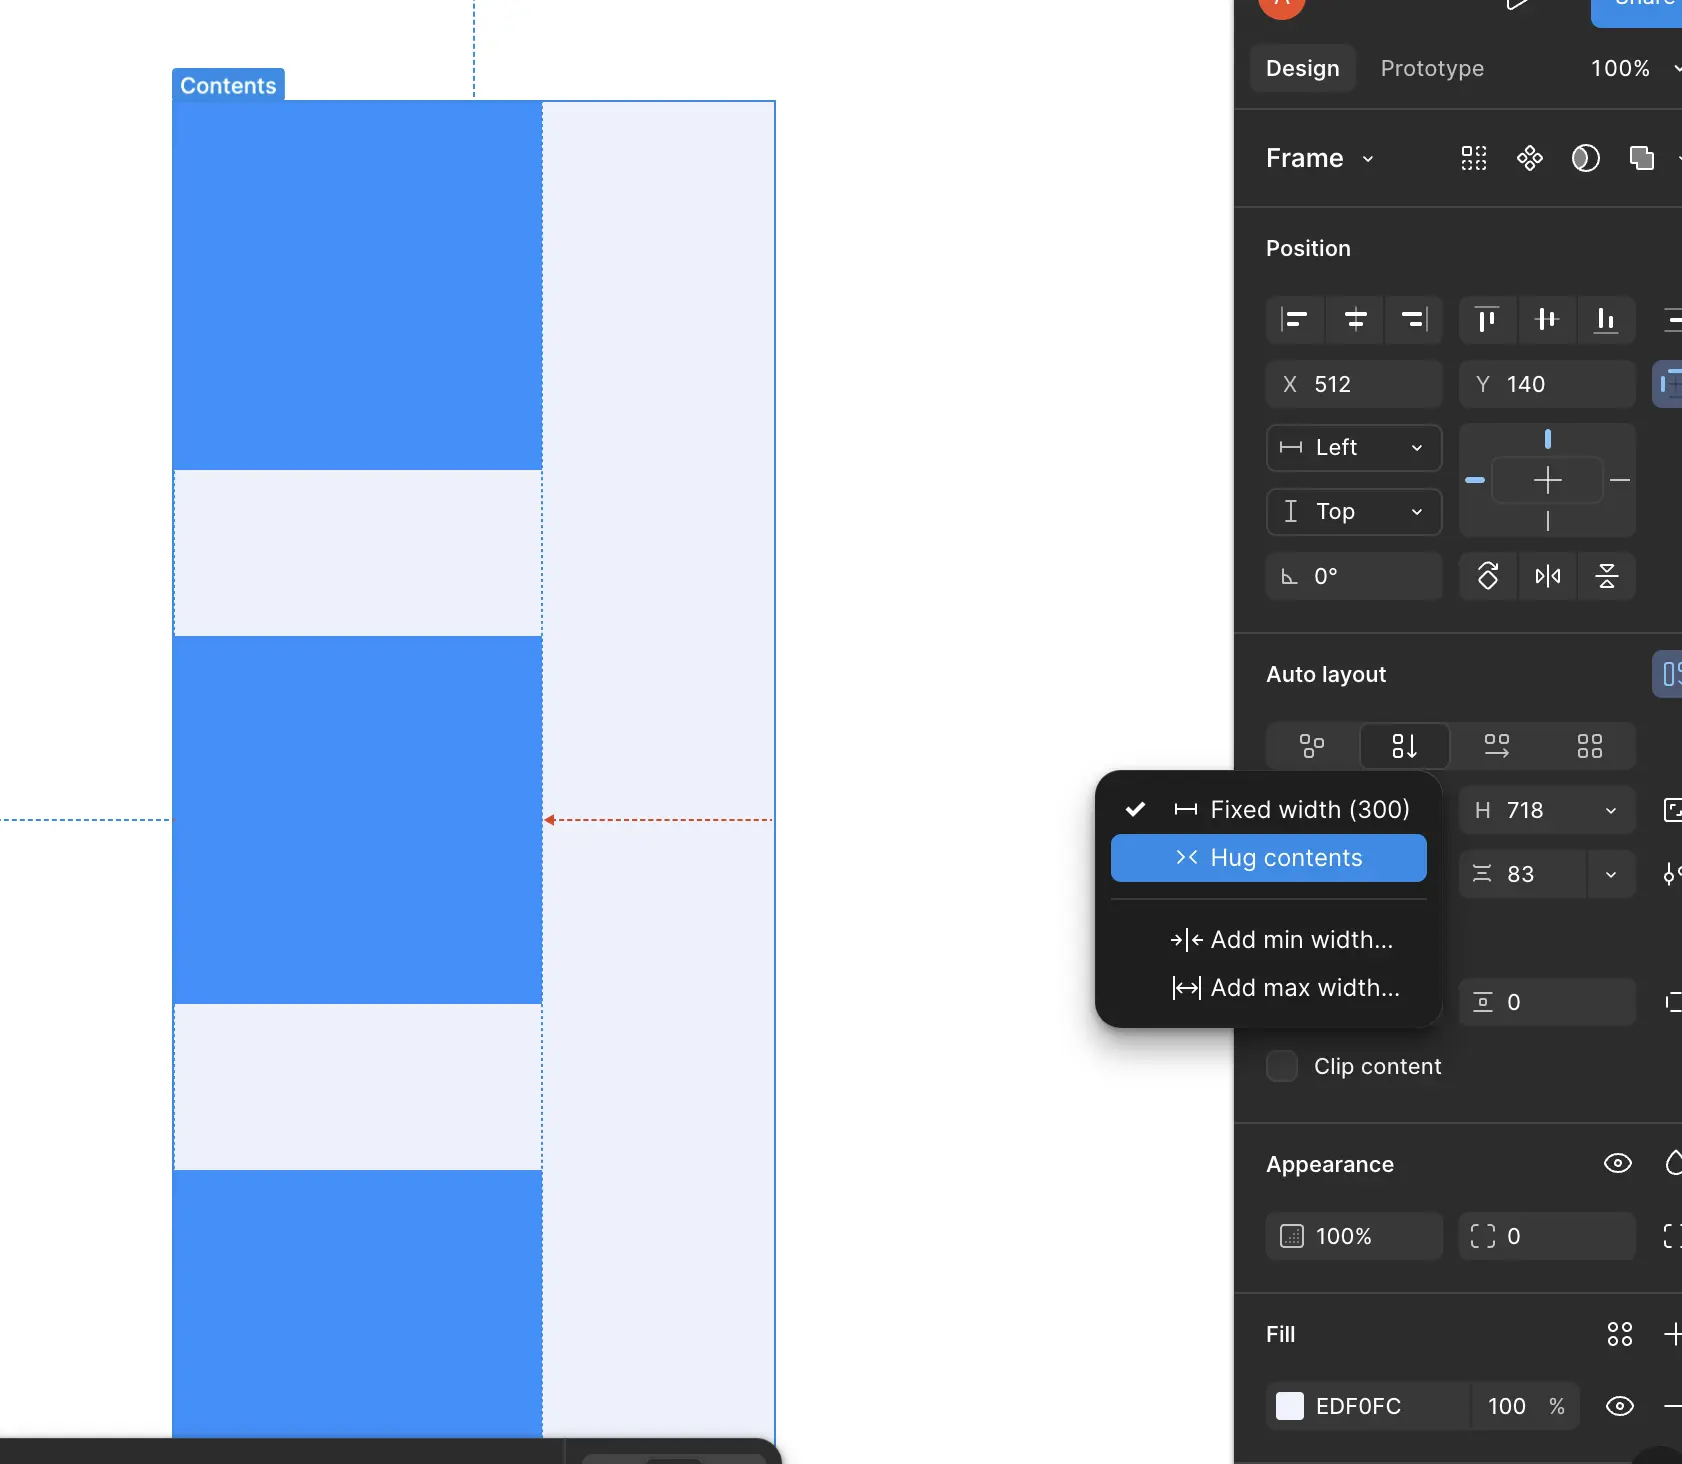Click the EDF0FC fill color swatch
Screen dimensions: 1682x1464
coord(1290,1406)
